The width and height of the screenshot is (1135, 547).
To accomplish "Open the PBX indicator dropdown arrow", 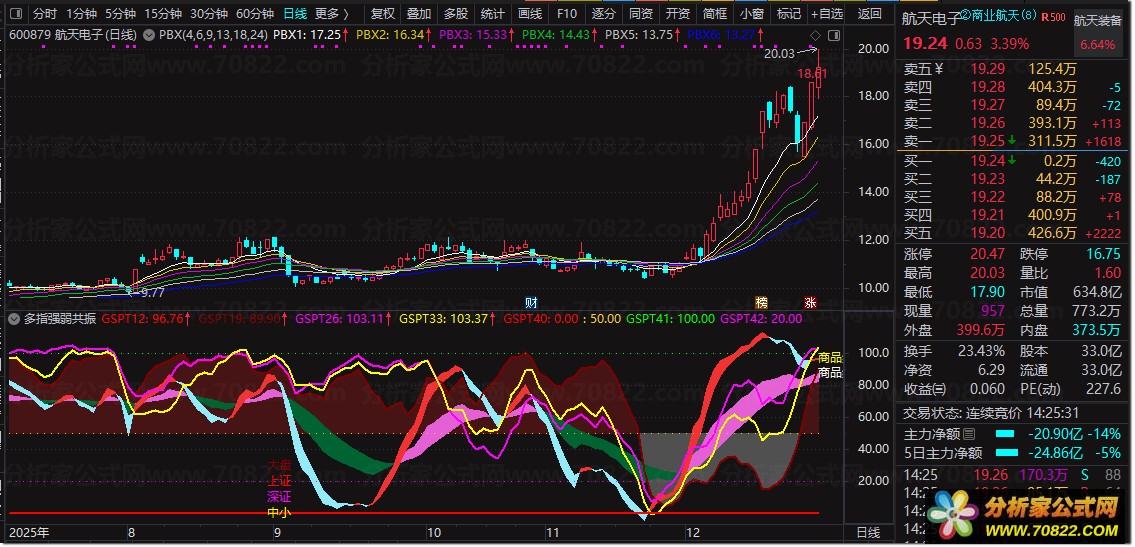I will pos(148,34).
